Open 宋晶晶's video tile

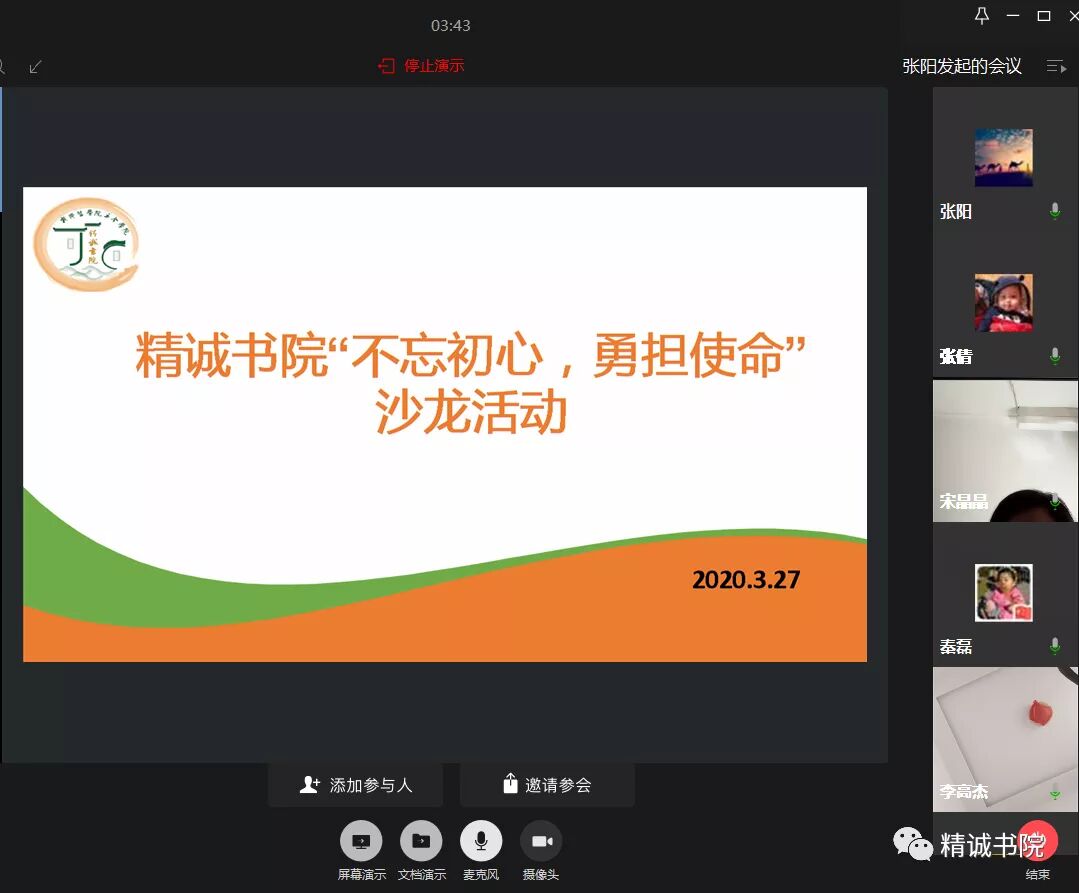(1005, 450)
